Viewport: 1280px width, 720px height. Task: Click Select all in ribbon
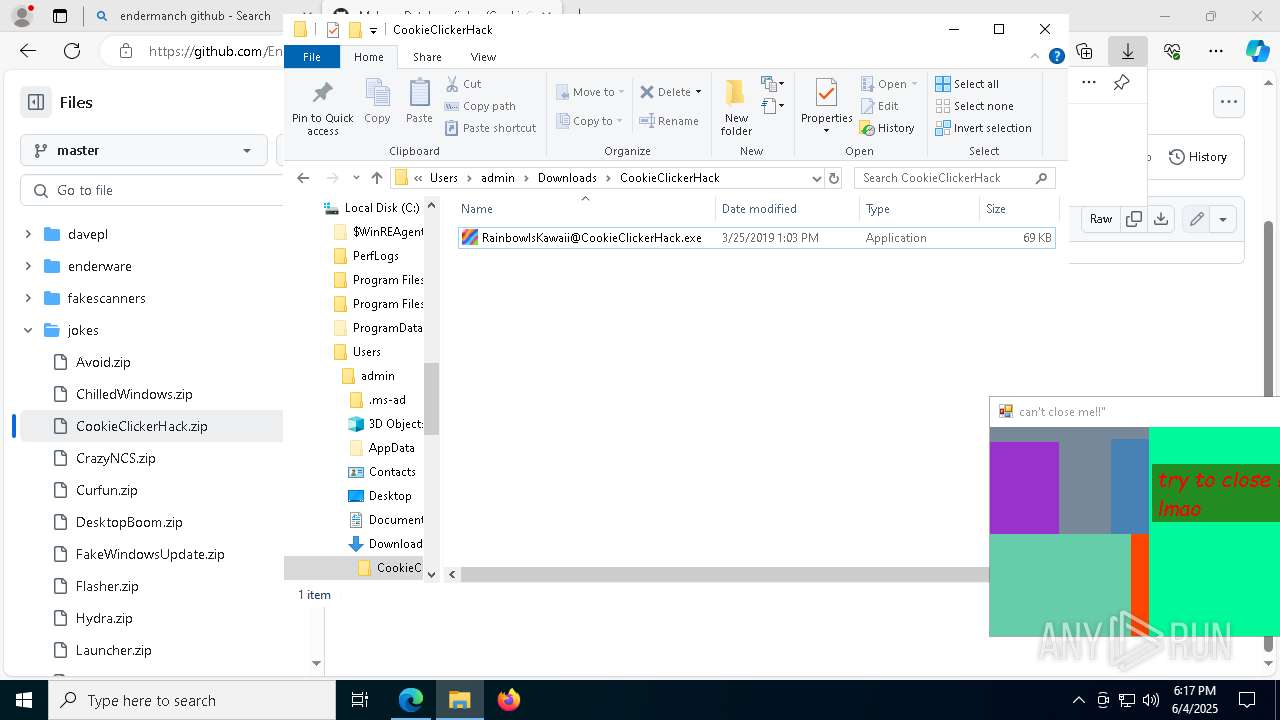coord(967,84)
